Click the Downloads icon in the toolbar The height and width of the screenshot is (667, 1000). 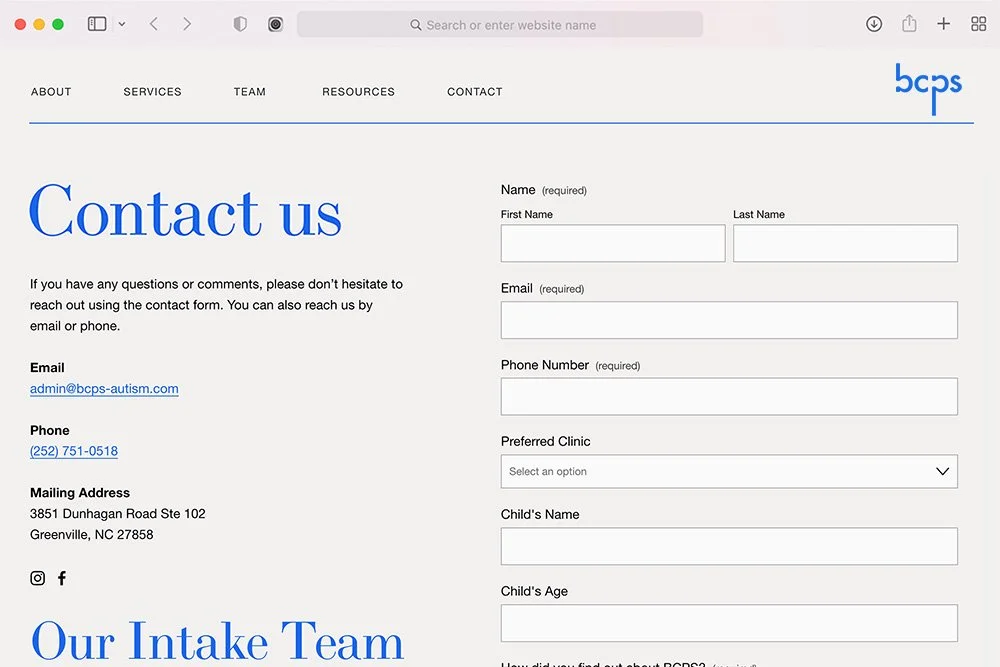(874, 23)
